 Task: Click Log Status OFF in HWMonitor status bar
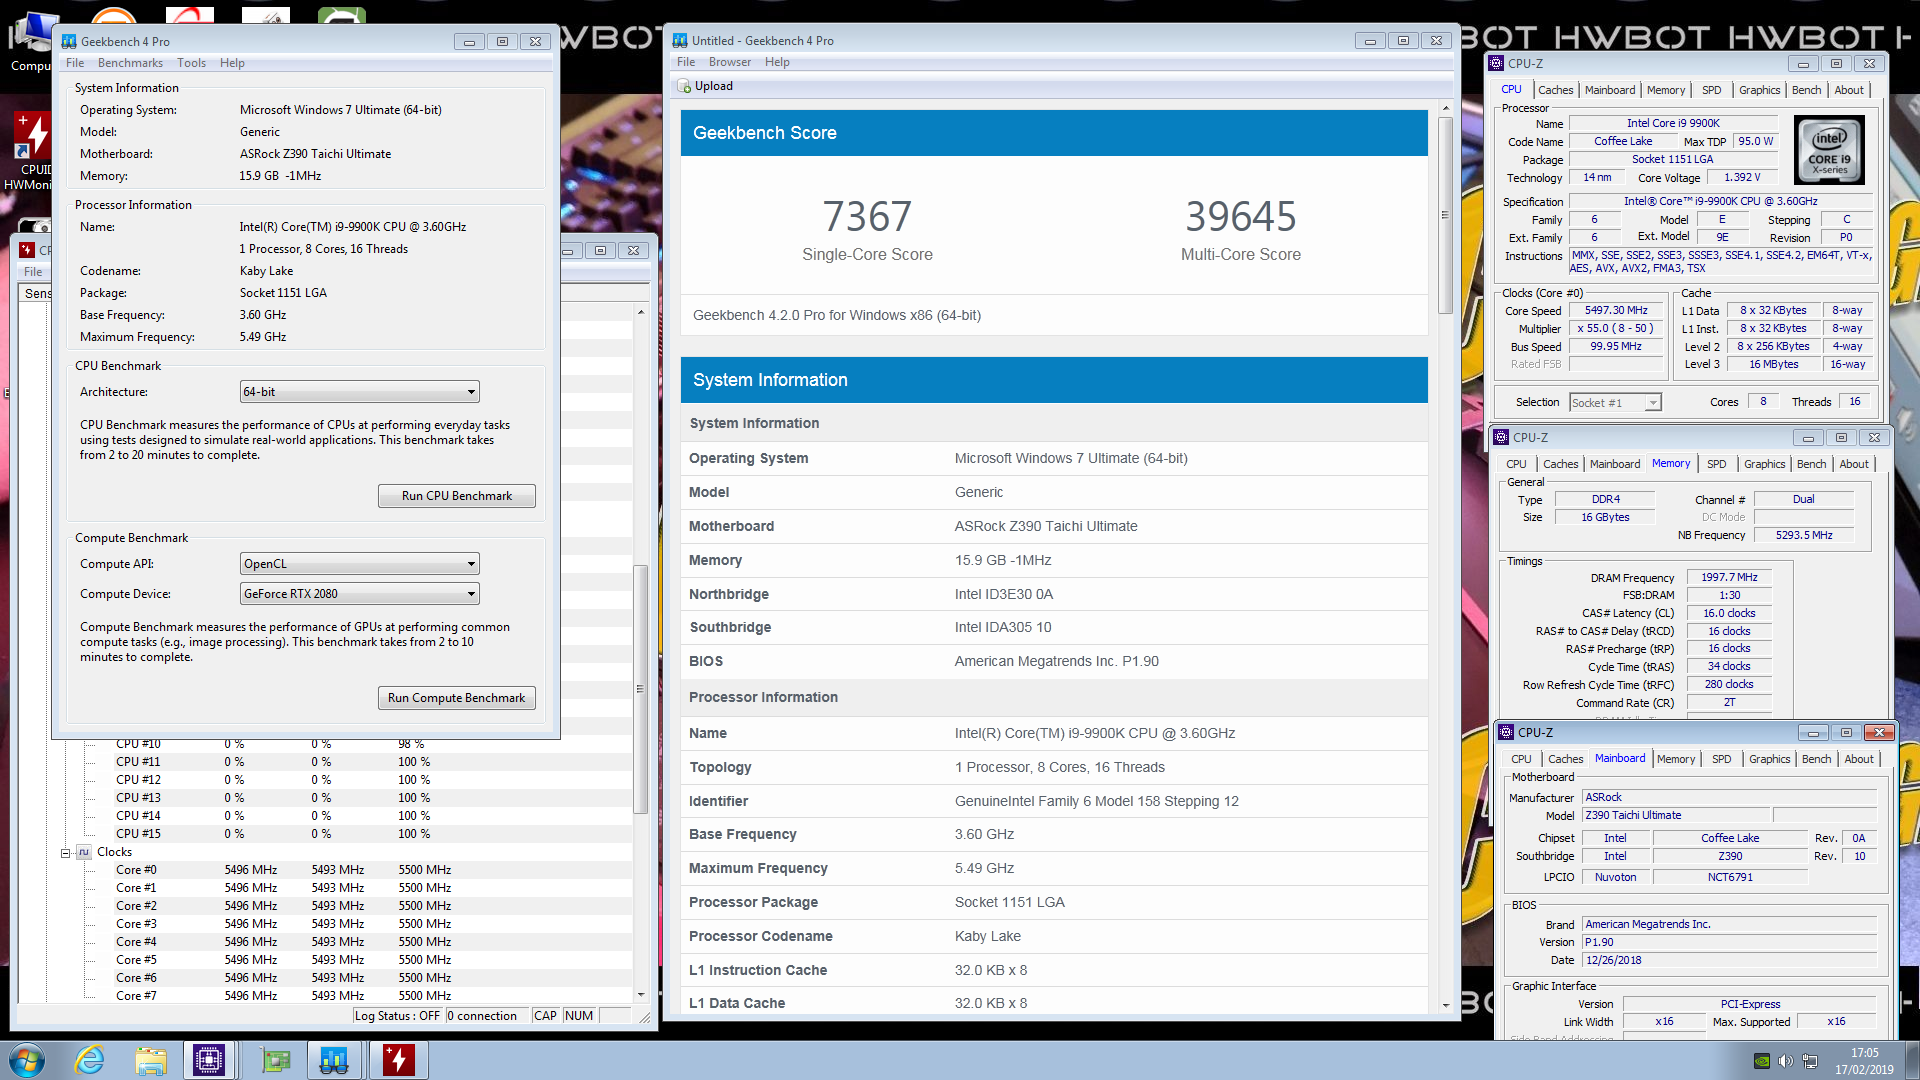tap(397, 1016)
